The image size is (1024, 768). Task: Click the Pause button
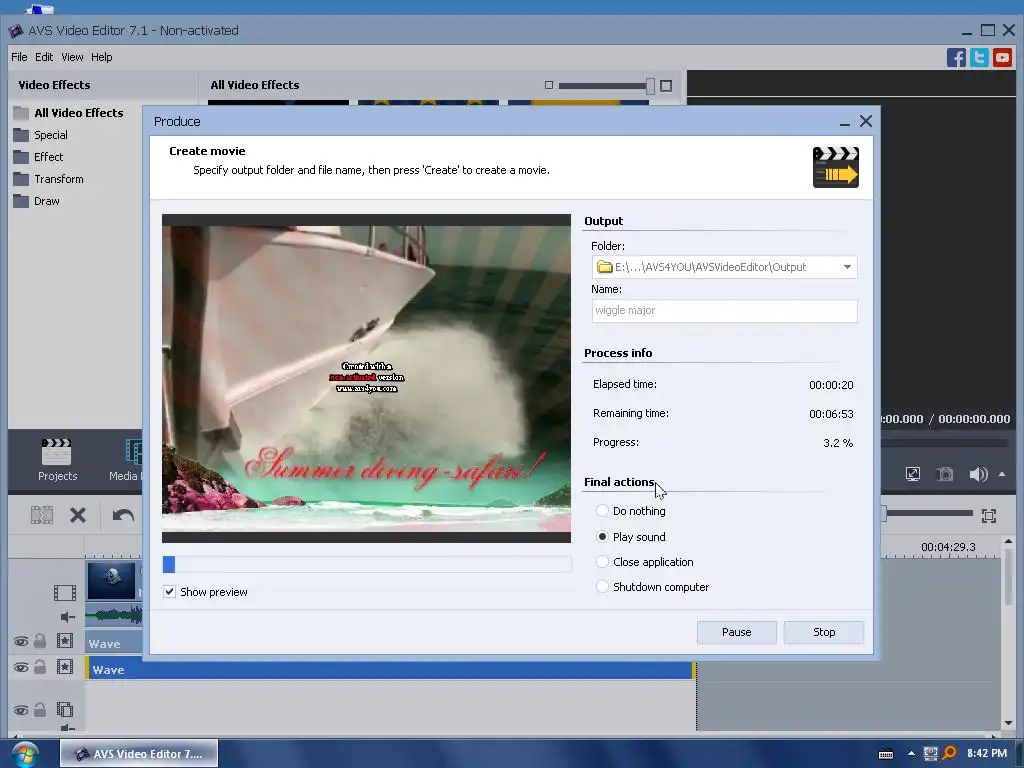(x=736, y=632)
